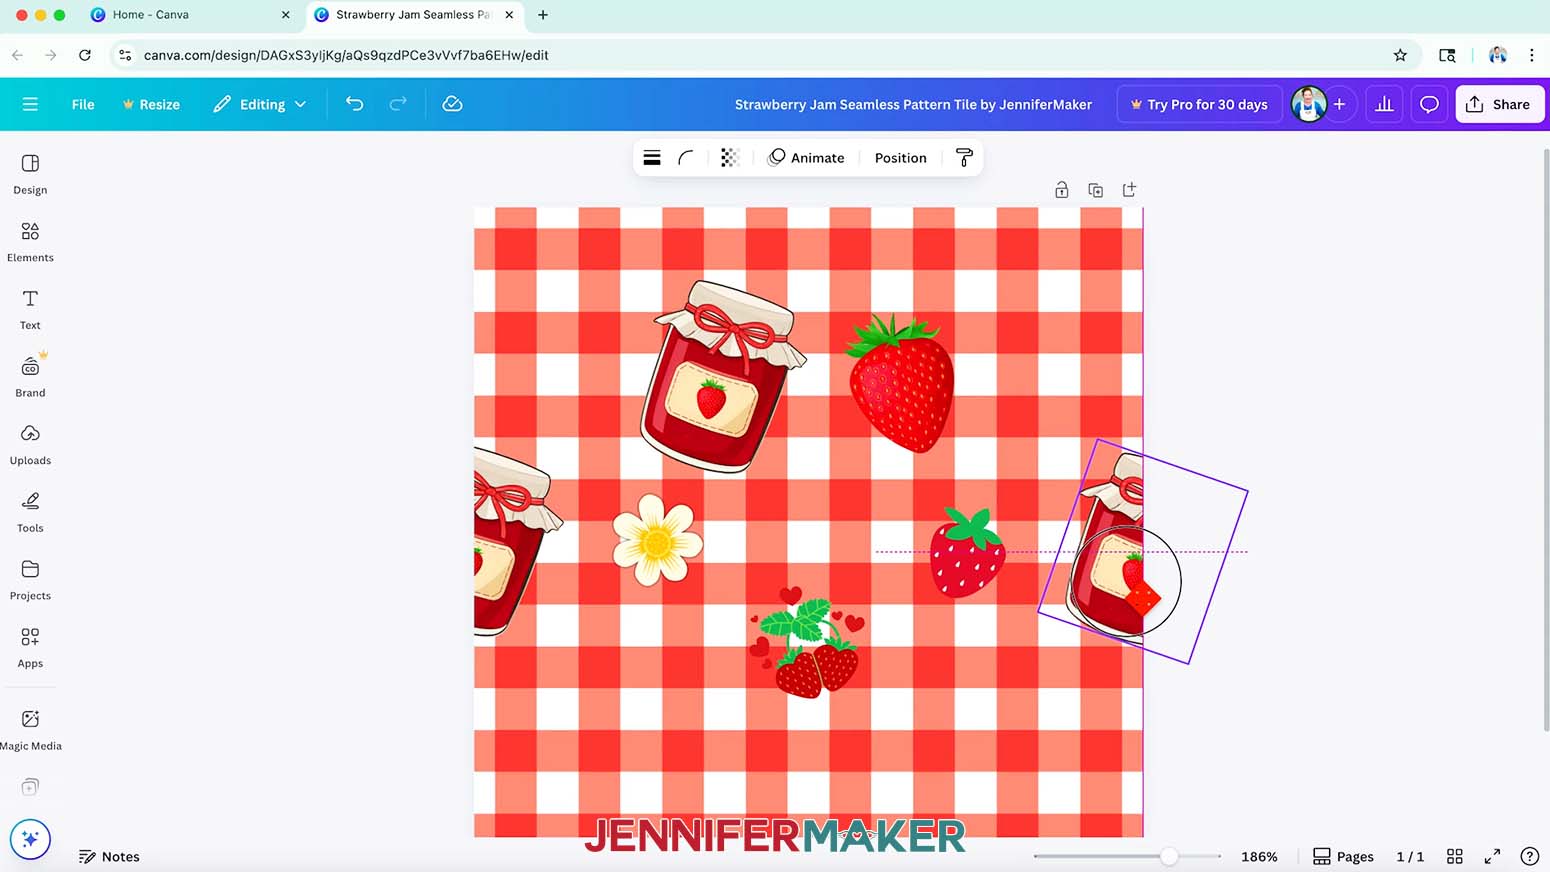Open comments speech bubble
Image resolution: width=1550 pixels, height=872 pixels.
pyautogui.click(x=1429, y=104)
